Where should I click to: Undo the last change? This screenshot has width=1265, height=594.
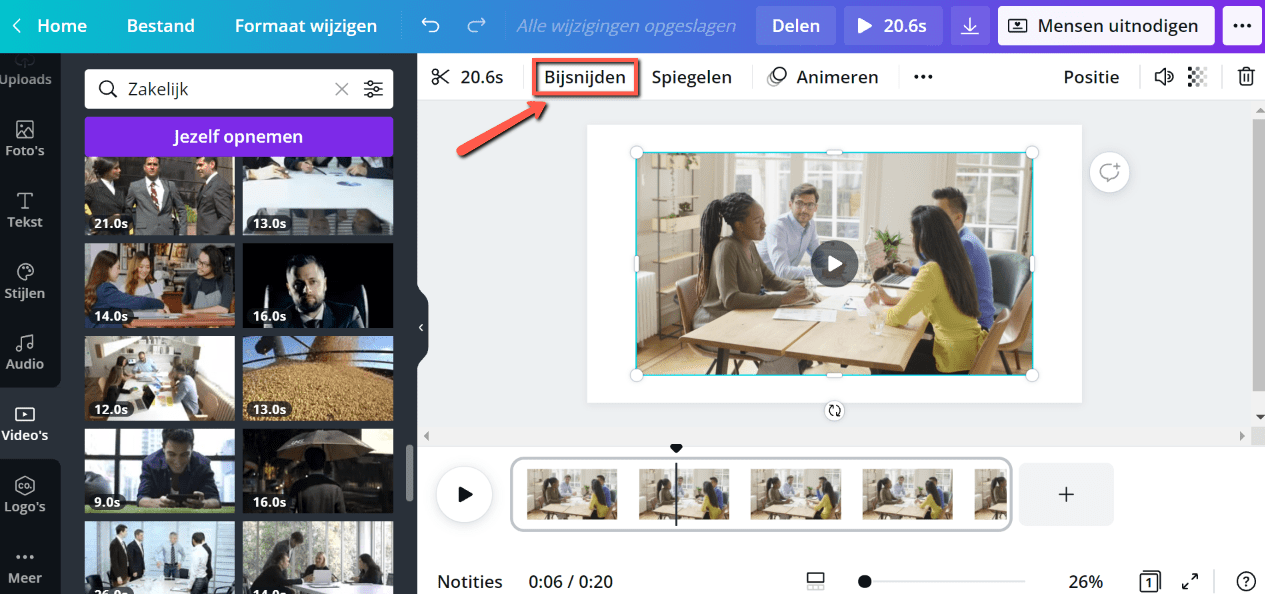[430, 26]
